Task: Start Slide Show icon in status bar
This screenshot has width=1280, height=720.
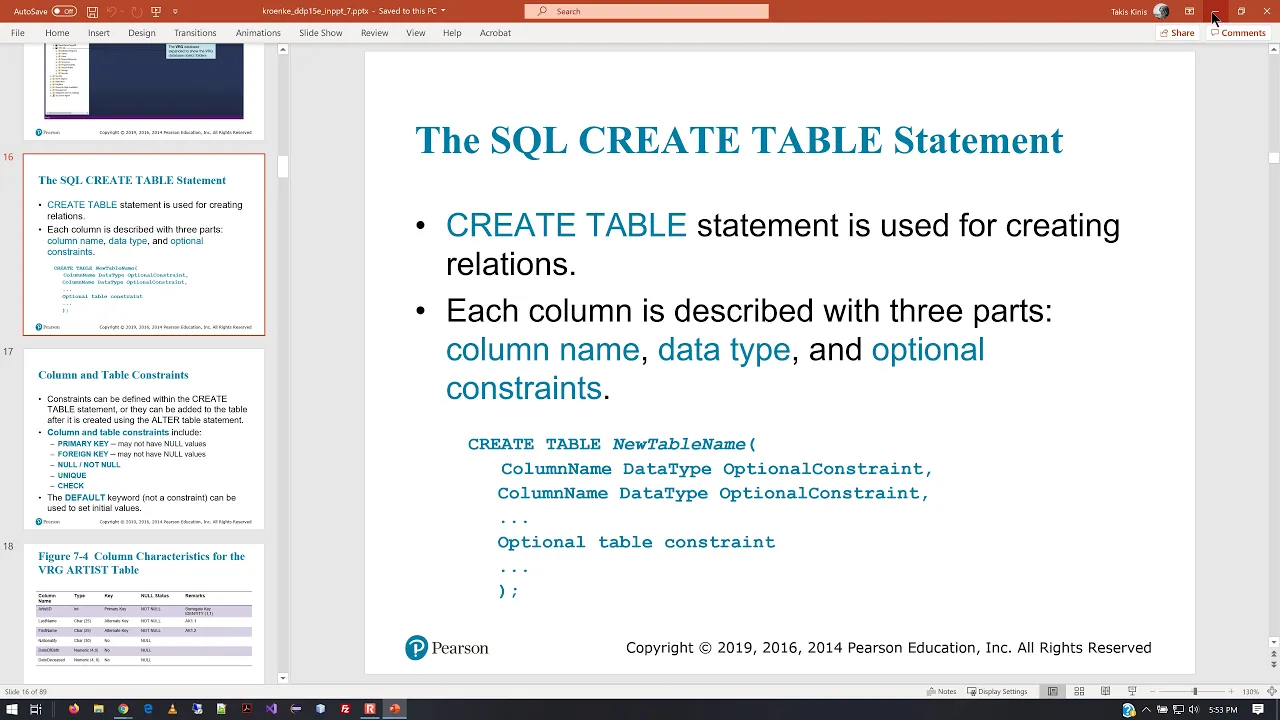Action: point(1132,692)
